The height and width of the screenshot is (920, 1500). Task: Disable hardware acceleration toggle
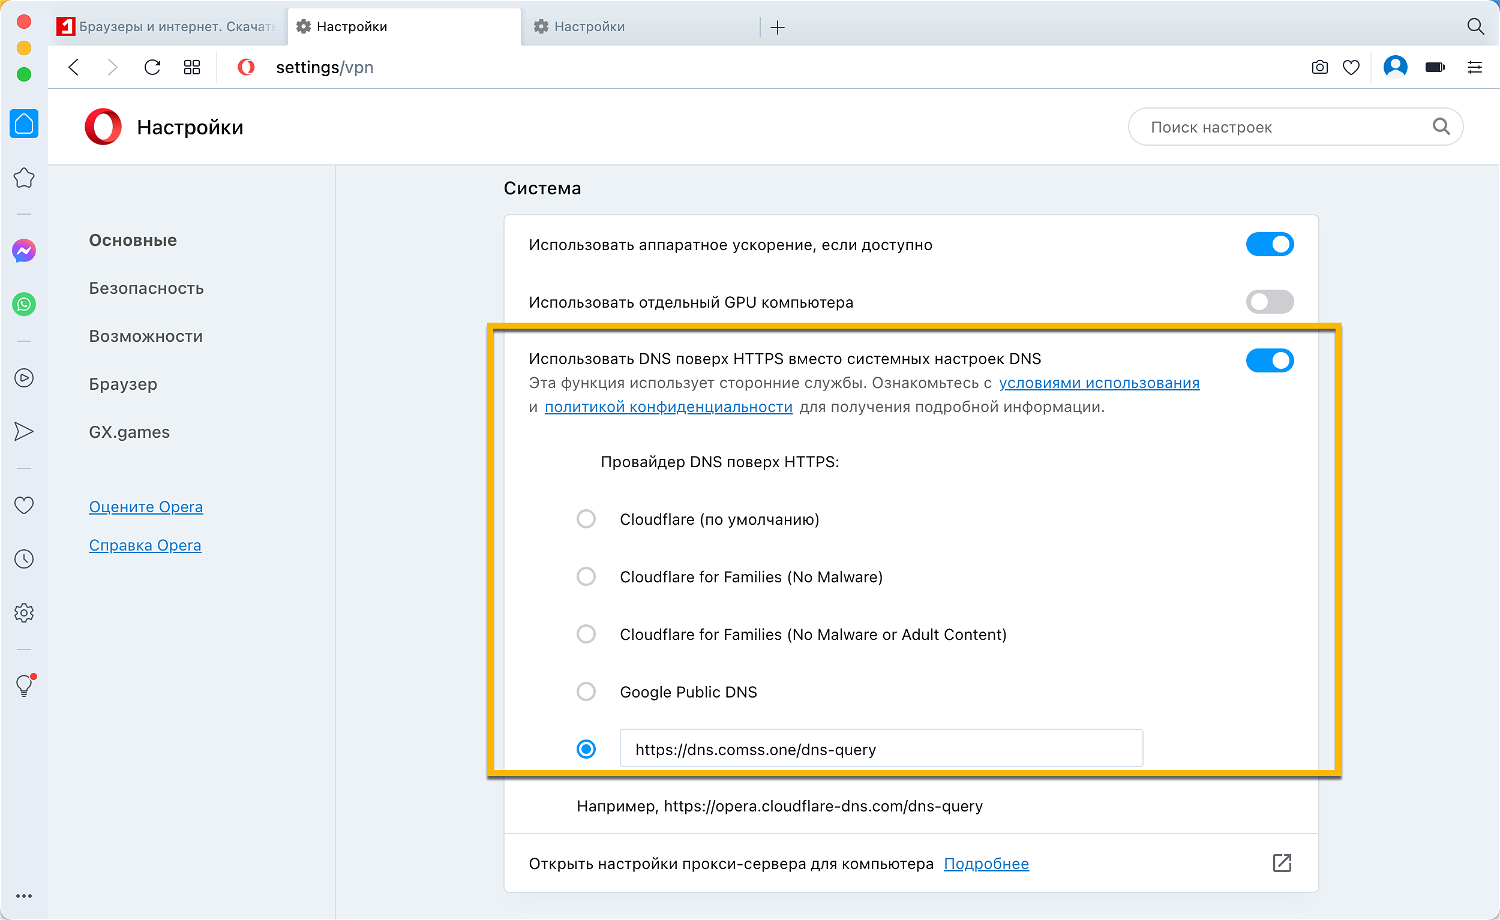[x=1269, y=244]
